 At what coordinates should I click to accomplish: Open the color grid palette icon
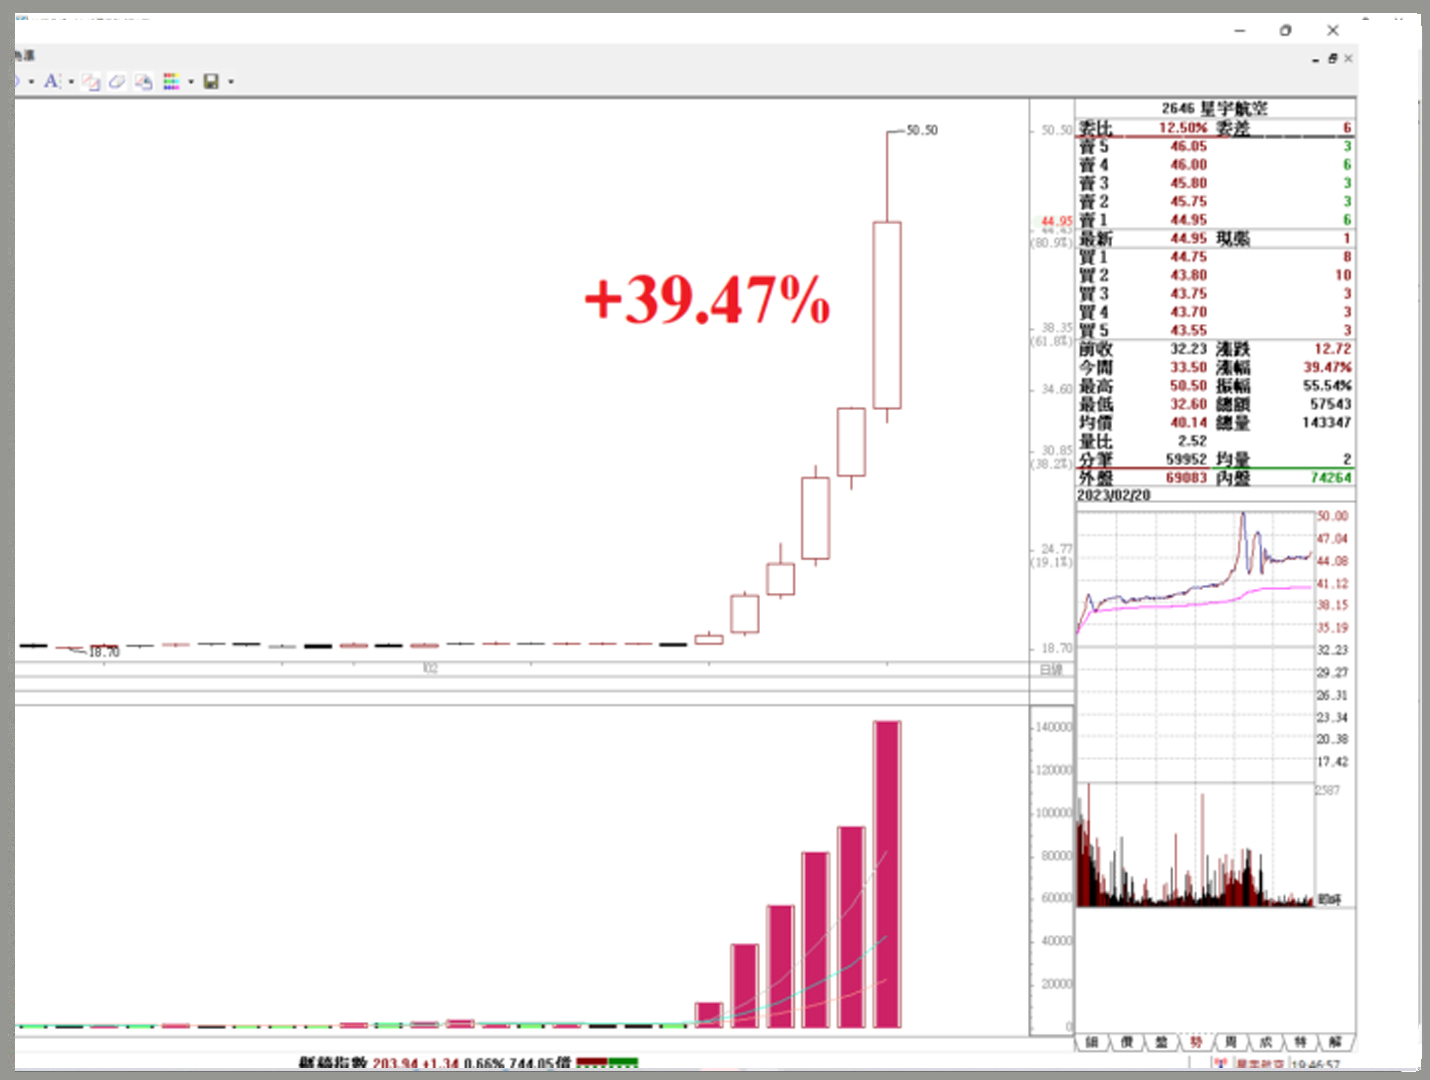tap(171, 82)
